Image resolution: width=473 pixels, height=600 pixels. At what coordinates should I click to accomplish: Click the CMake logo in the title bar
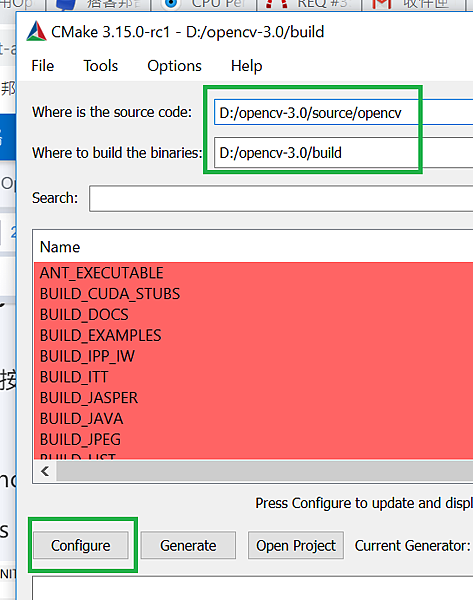tap(36, 31)
